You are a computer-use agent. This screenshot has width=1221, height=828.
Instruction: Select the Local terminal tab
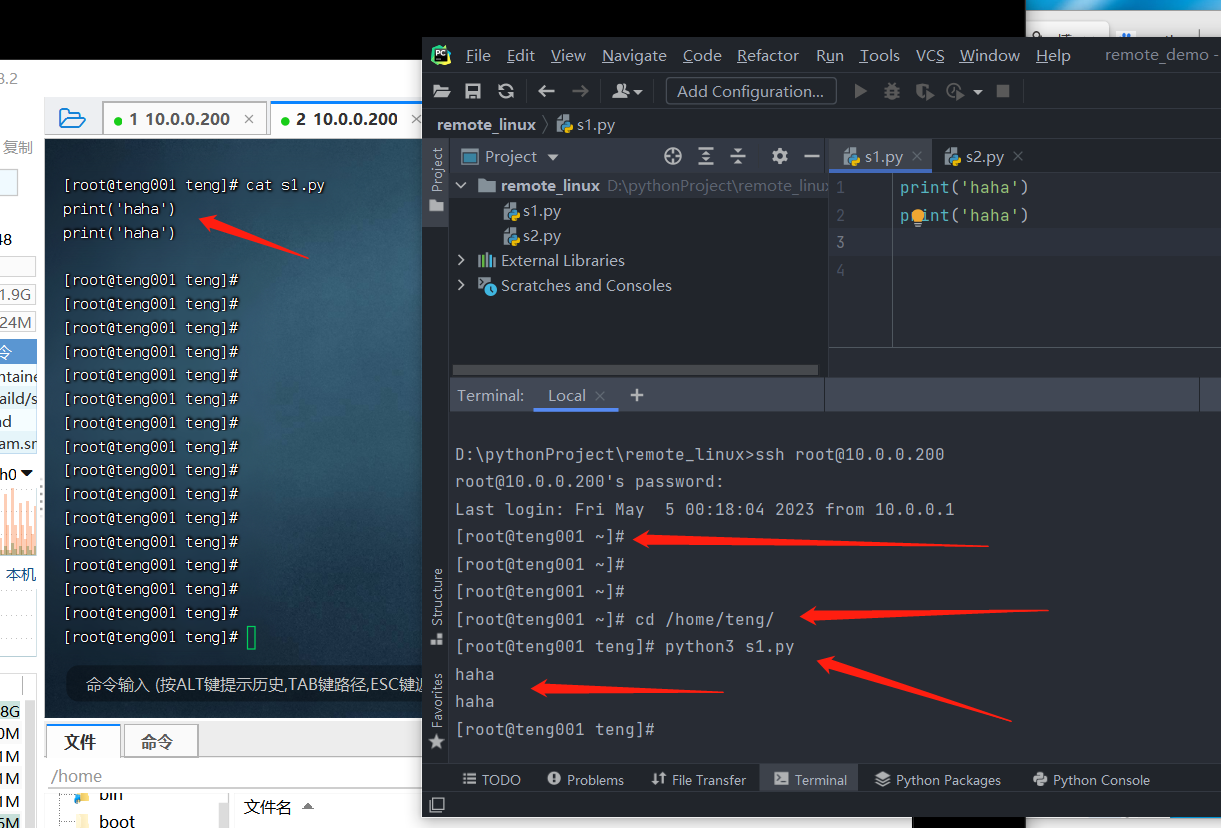(566, 395)
